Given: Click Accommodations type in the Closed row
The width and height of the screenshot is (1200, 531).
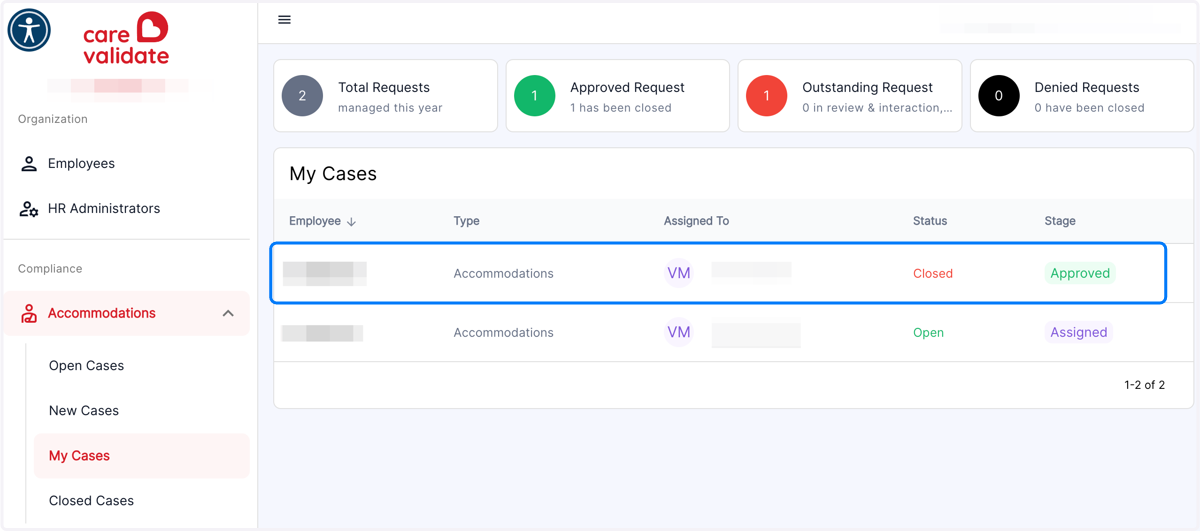Looking at the screenshot, I should click(503, 273).
